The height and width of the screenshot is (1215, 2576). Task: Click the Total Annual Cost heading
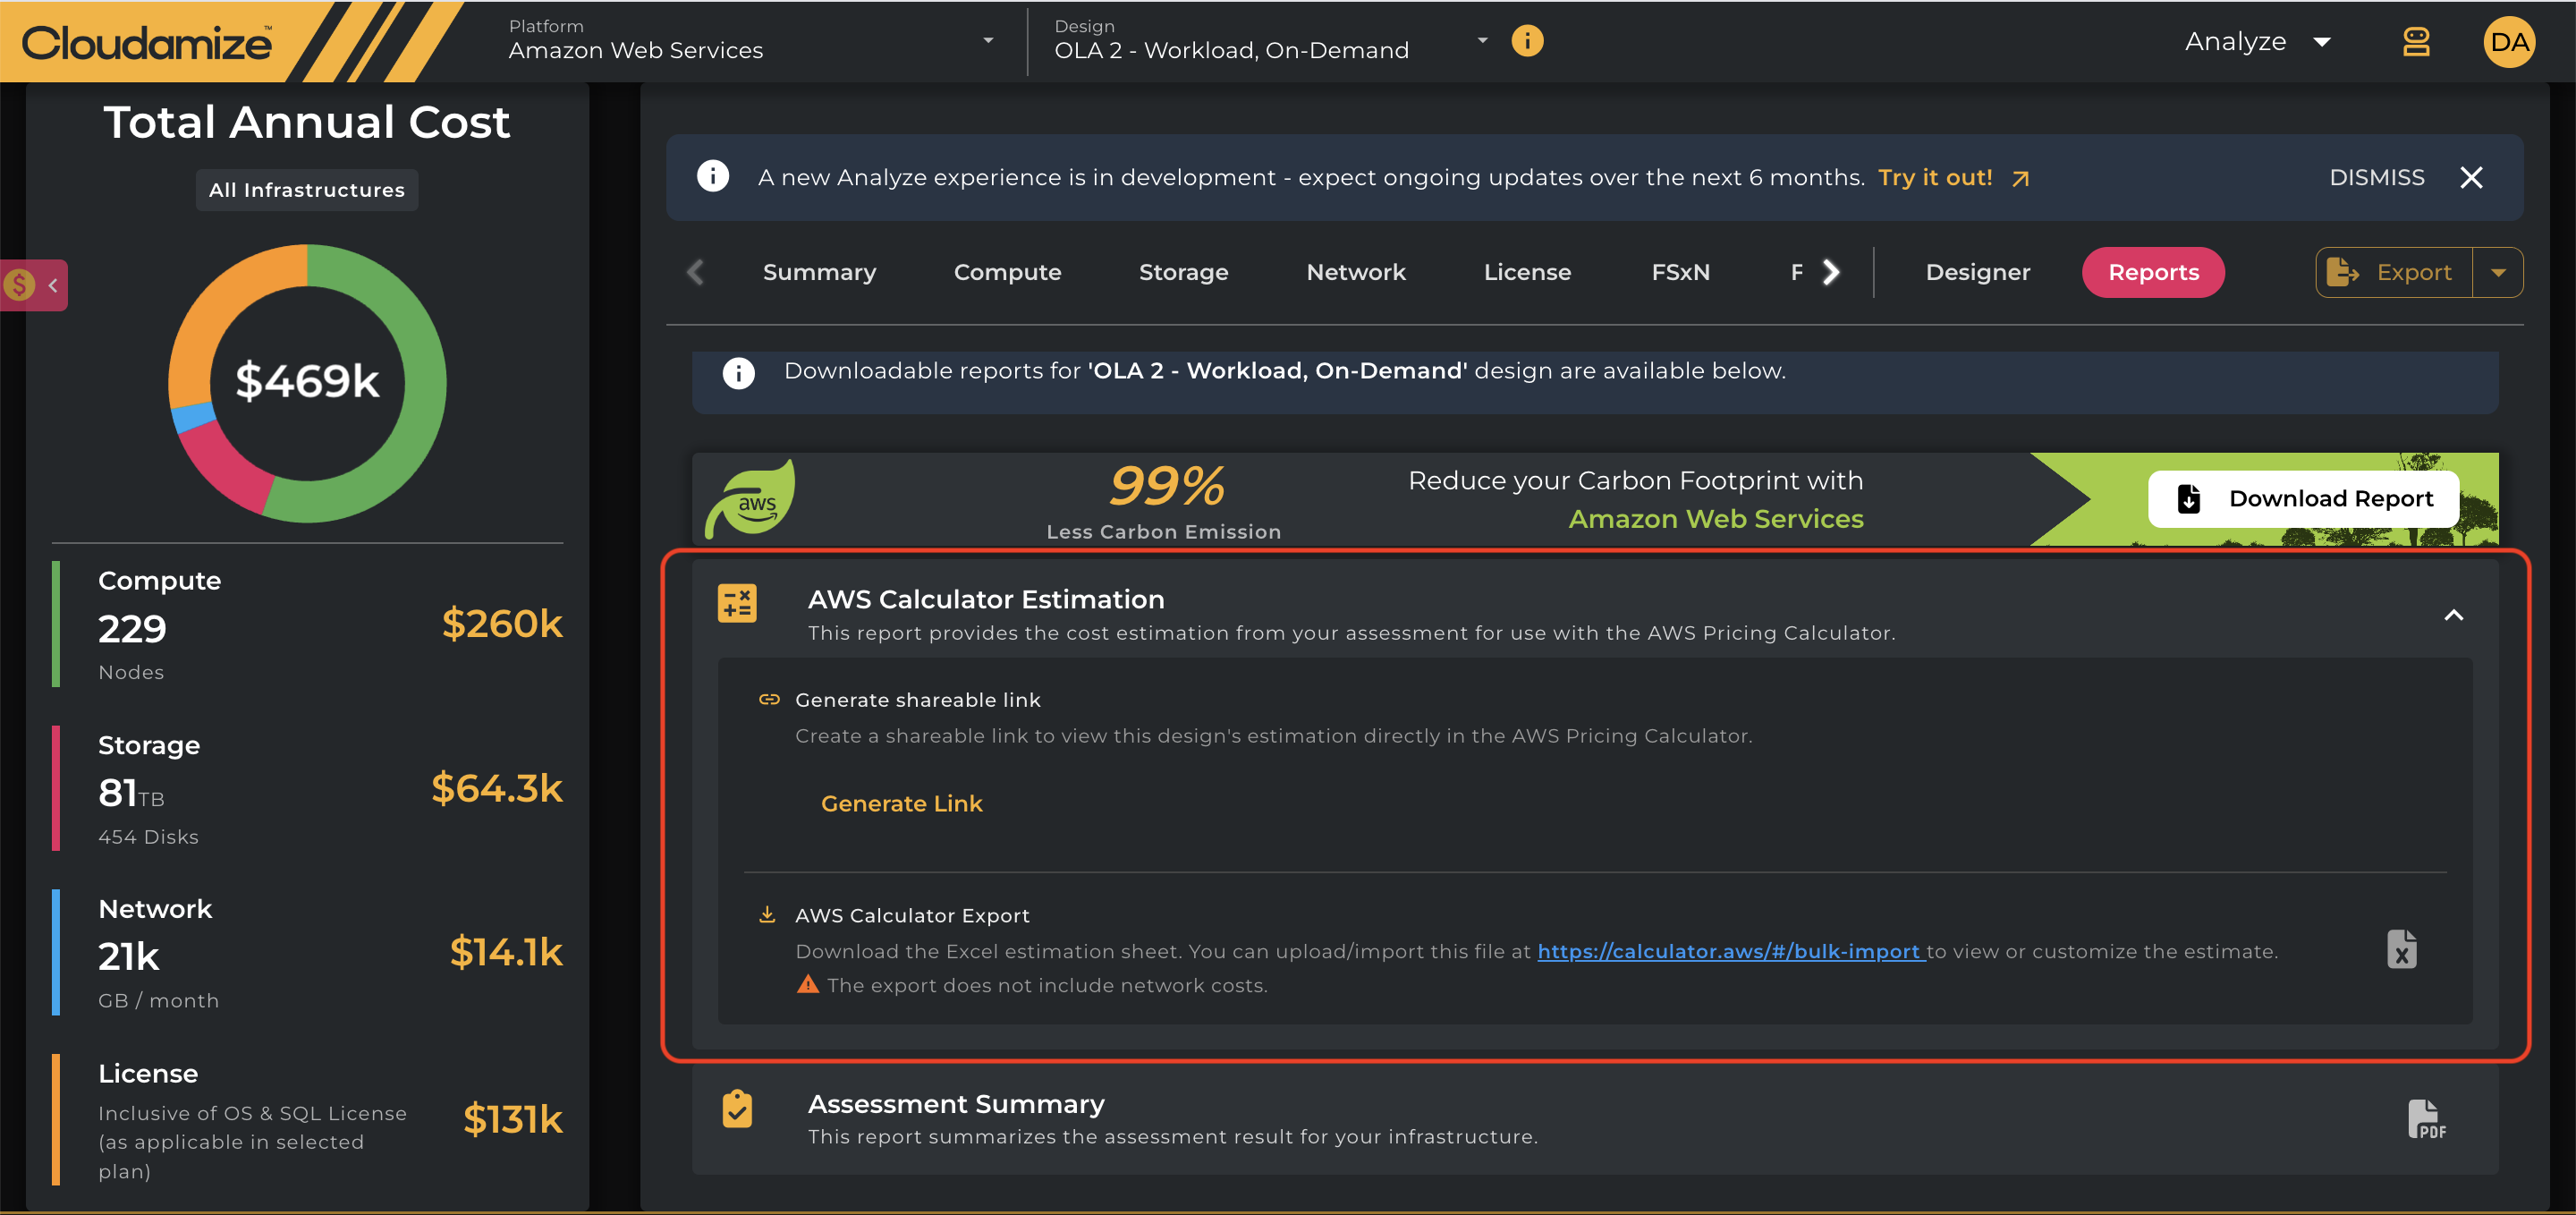[x=307, y=122]
